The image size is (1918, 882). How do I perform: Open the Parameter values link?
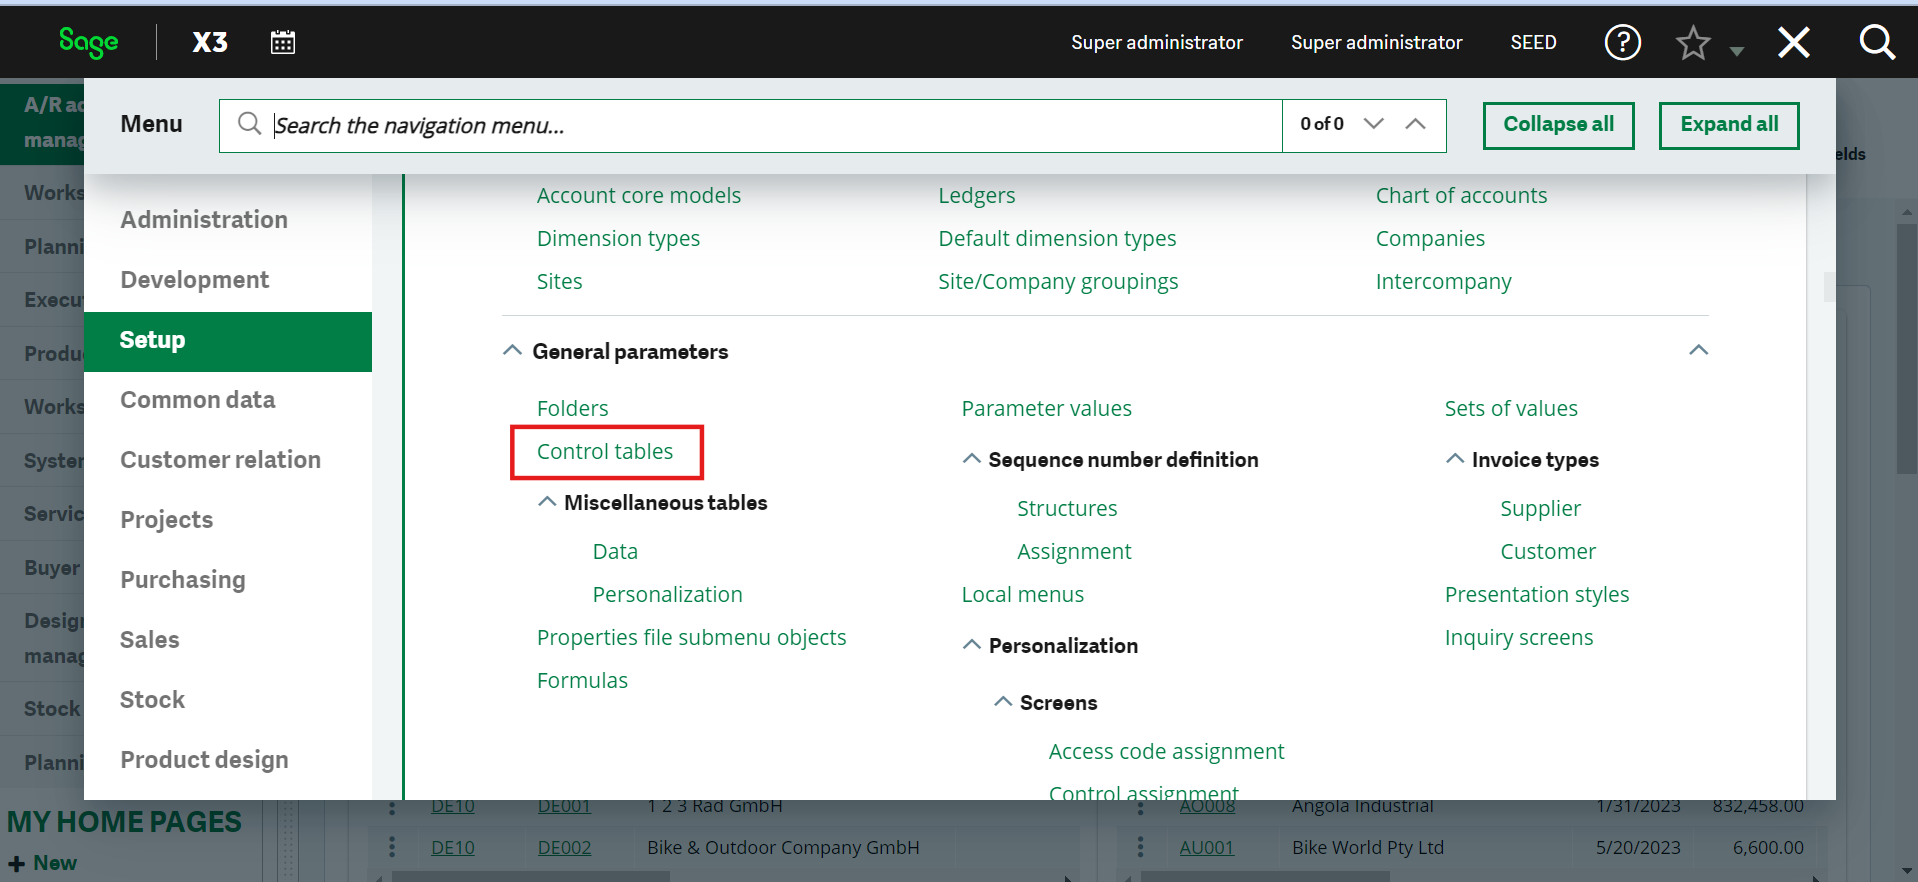1046,409
